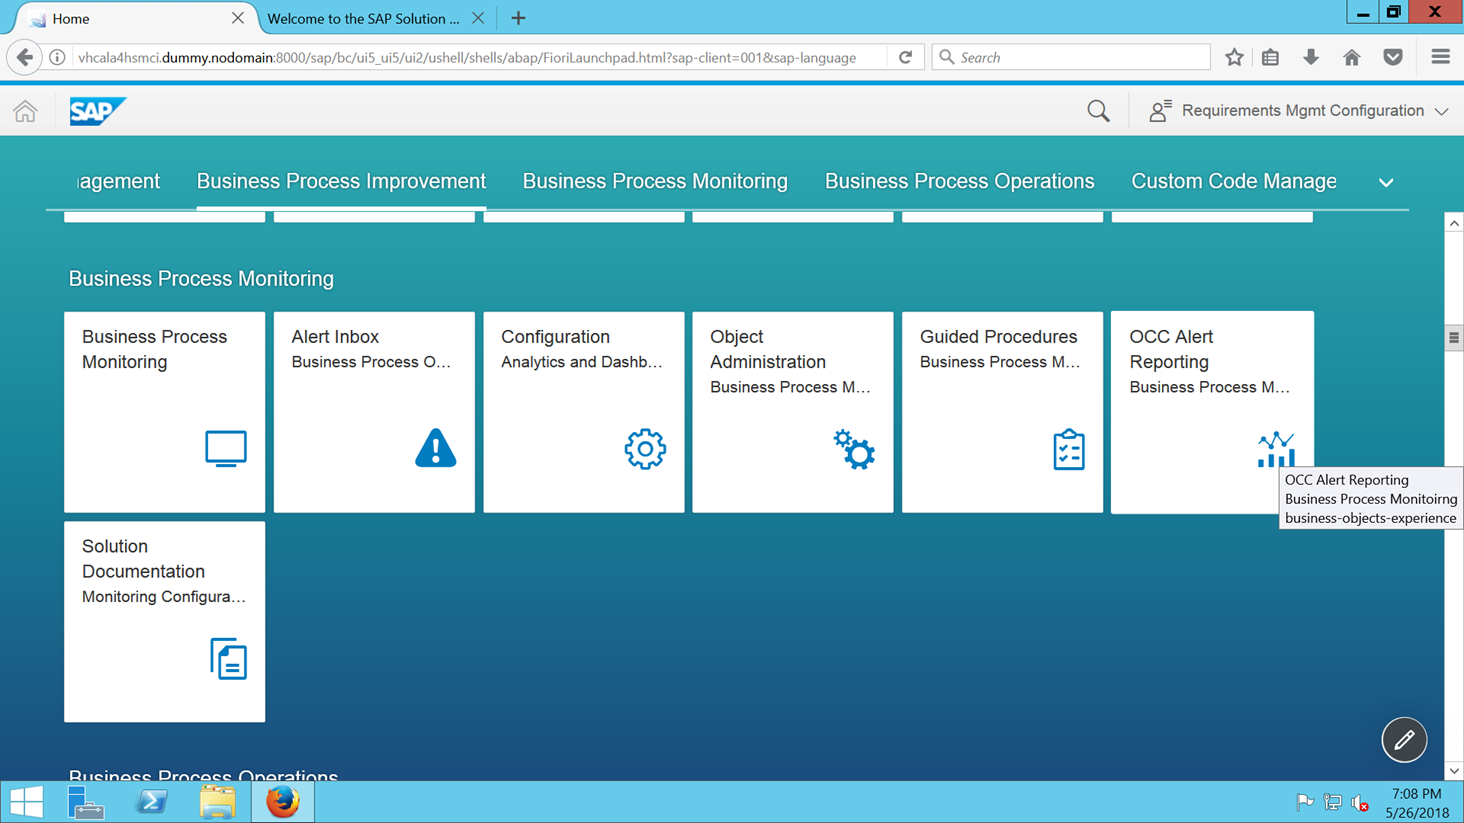
Task: Expand the tab overflow chevron dropdown
Action: click(x=1386, y=182)
